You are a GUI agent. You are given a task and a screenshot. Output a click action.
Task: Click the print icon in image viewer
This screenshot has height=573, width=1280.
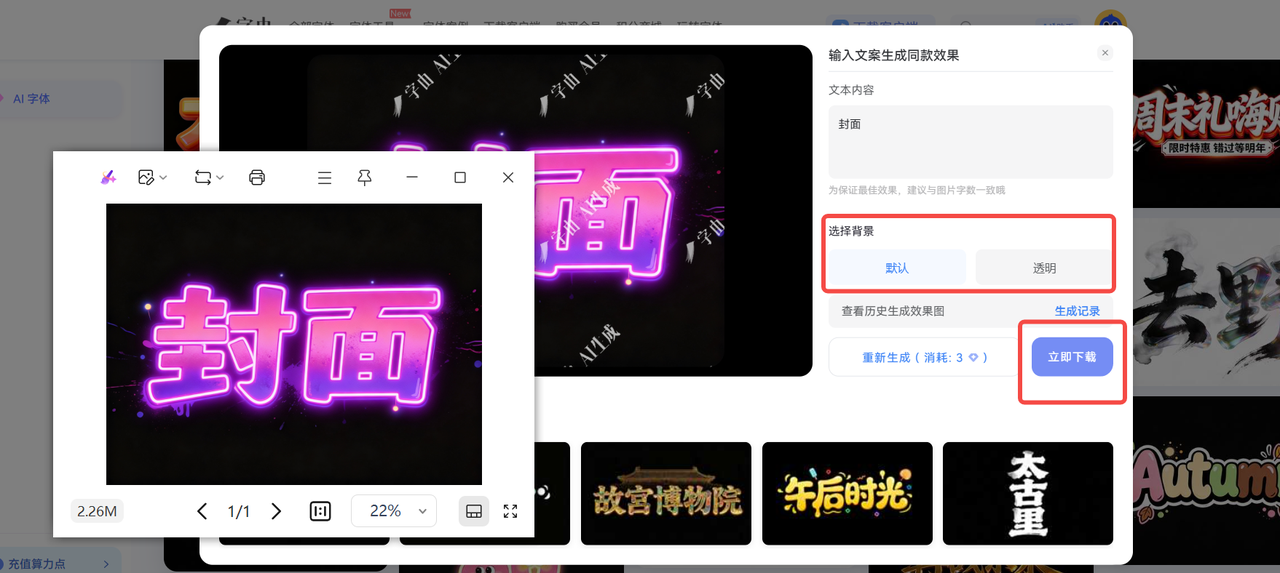coord(257,177)
